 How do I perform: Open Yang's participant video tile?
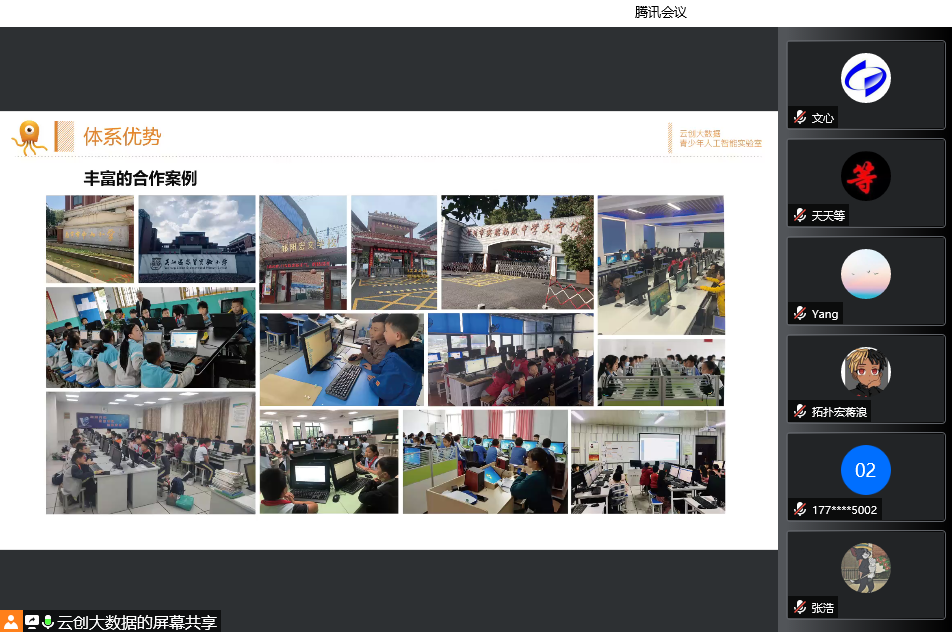point(865,274)
